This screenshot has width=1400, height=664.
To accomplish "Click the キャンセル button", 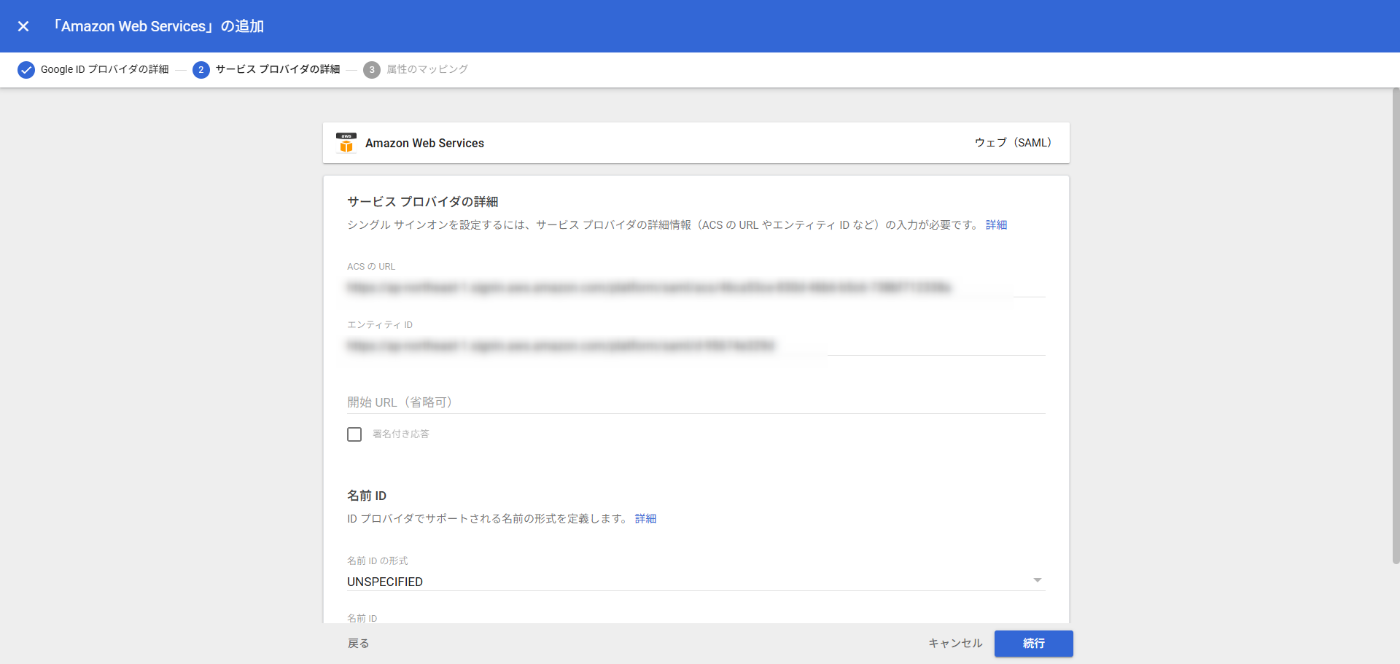I will pos(955,643).
